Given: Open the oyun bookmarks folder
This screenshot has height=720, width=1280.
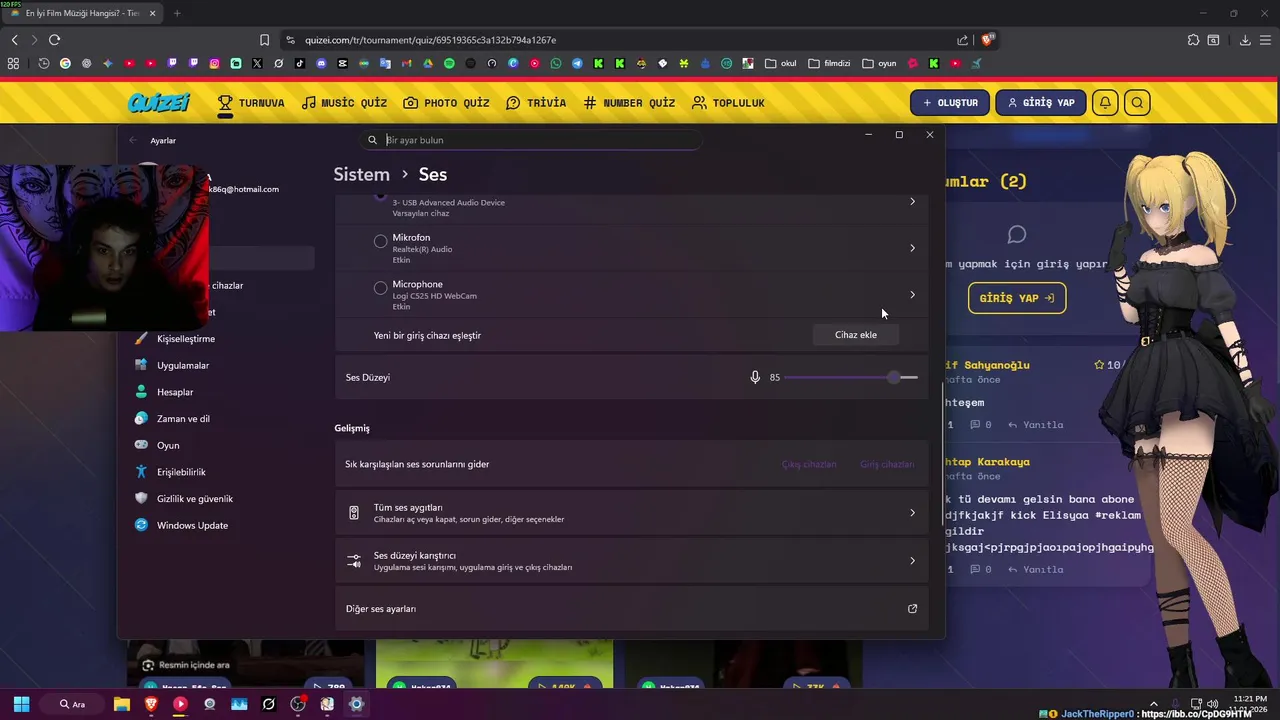Looking at the screenshot, I should pos(880,63).
